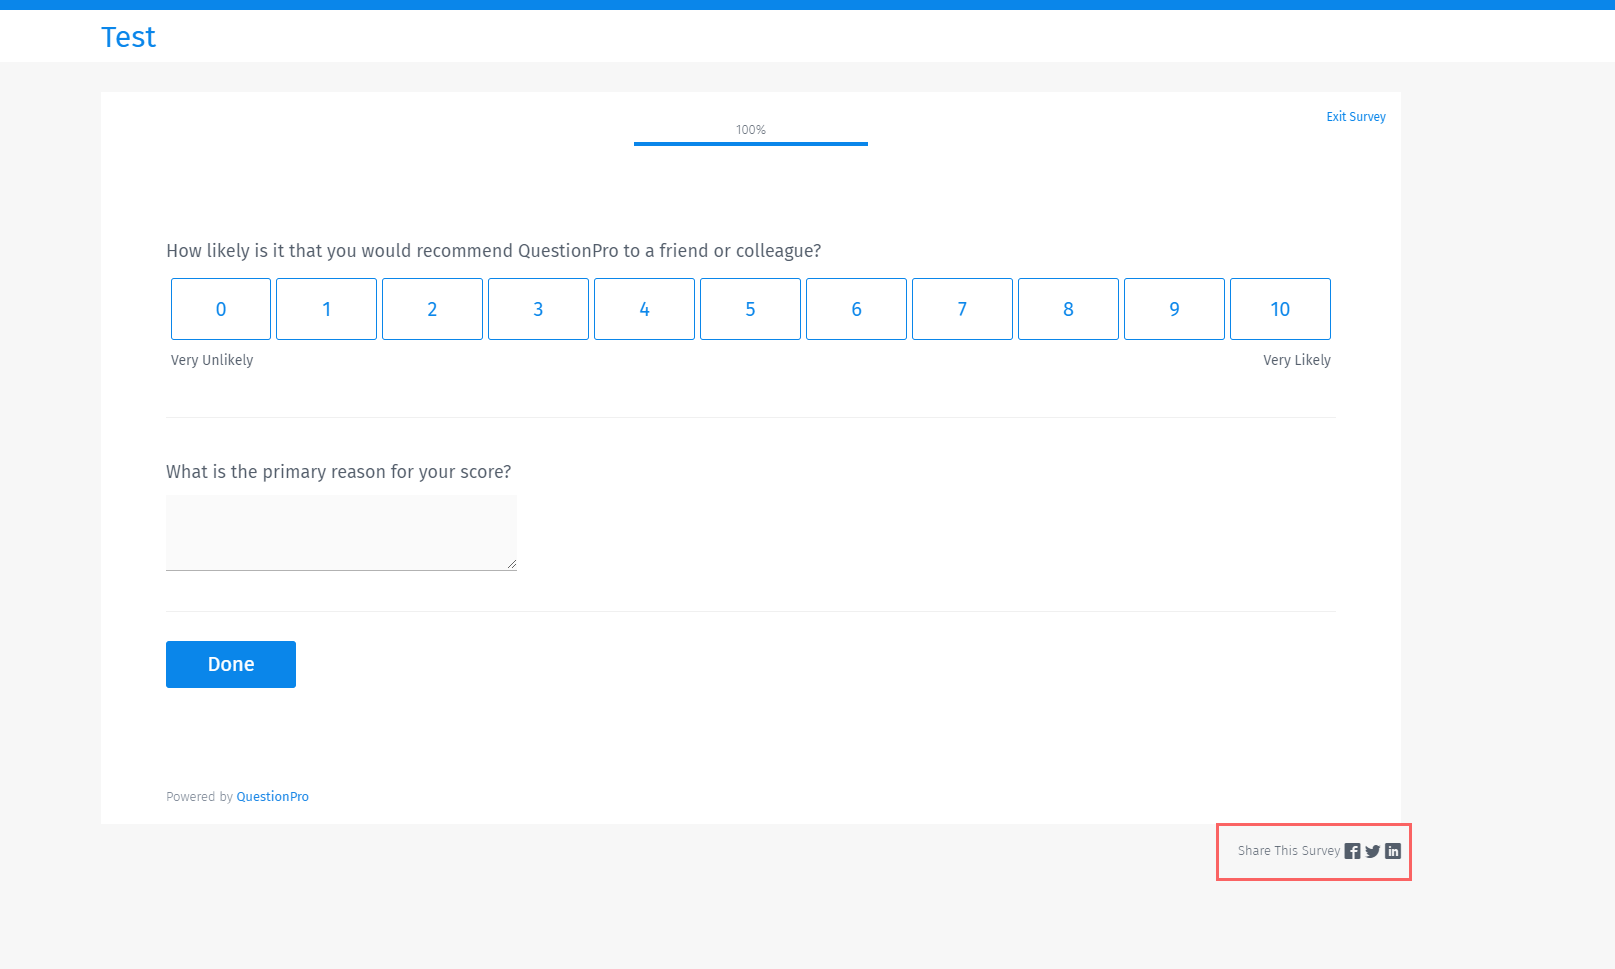1615x969 pixels.
Task: Choose rating 5 on the recommendation scale
Action: pos(750,309)
